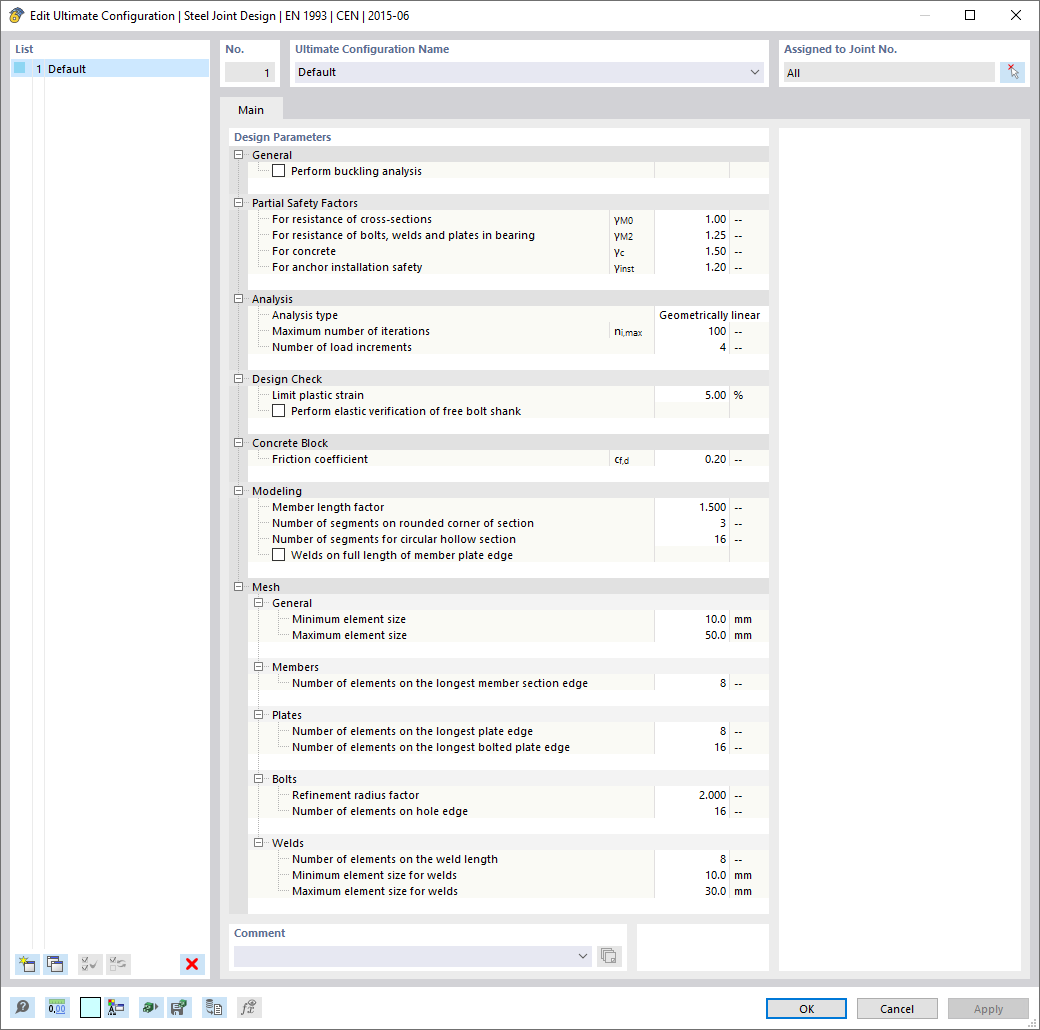The image size is (1040, 1030).
Task: Collapse the Design Check section
Action: pyautogui.click(x=239, y=379)
